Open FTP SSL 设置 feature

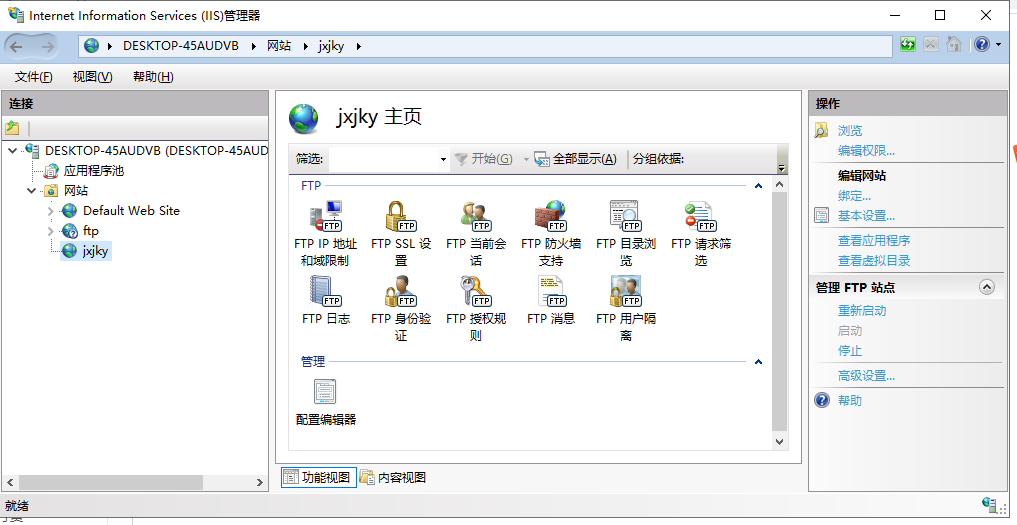point(401,233)
